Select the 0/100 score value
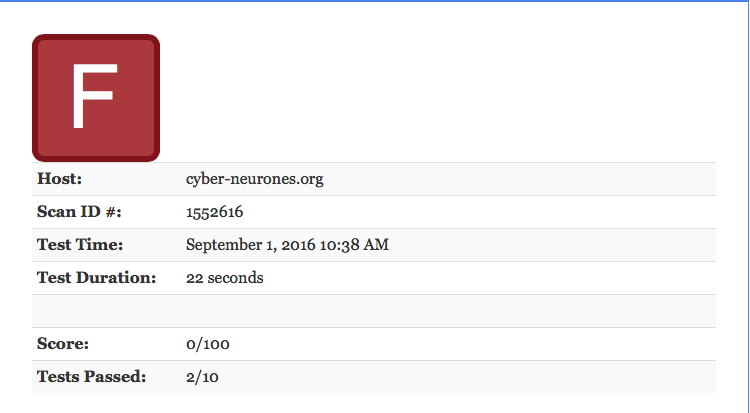 pyautogui.click(x=208, y=344)
